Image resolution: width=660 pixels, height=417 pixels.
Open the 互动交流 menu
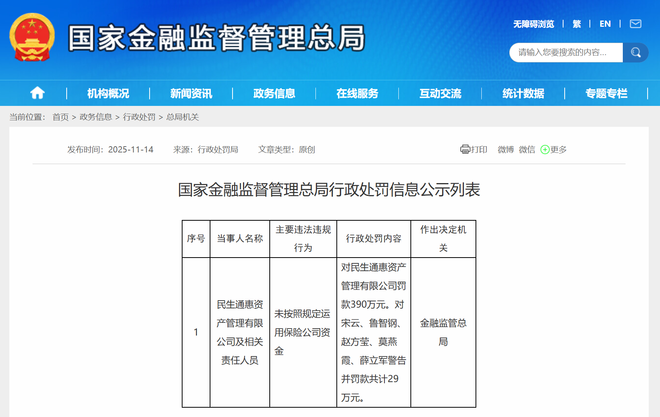(440, 93)
